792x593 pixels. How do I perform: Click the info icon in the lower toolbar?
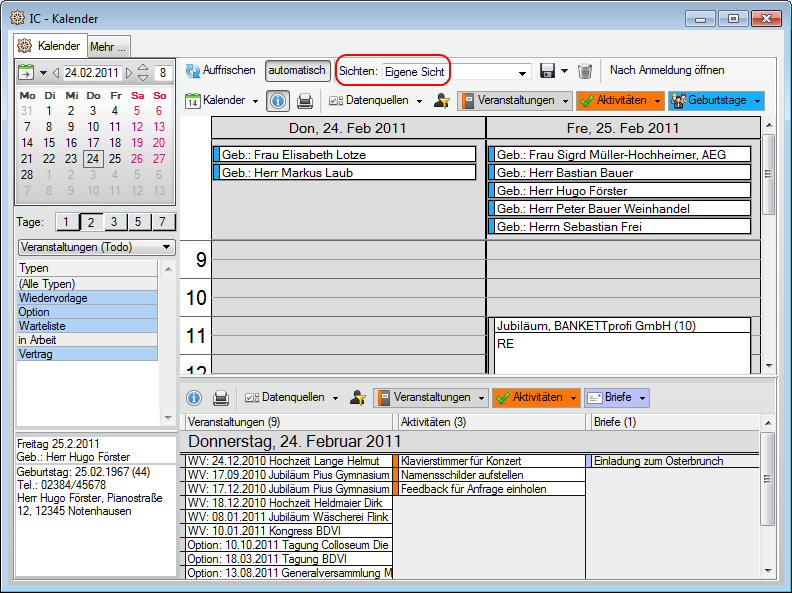click(x=194, y=398)
